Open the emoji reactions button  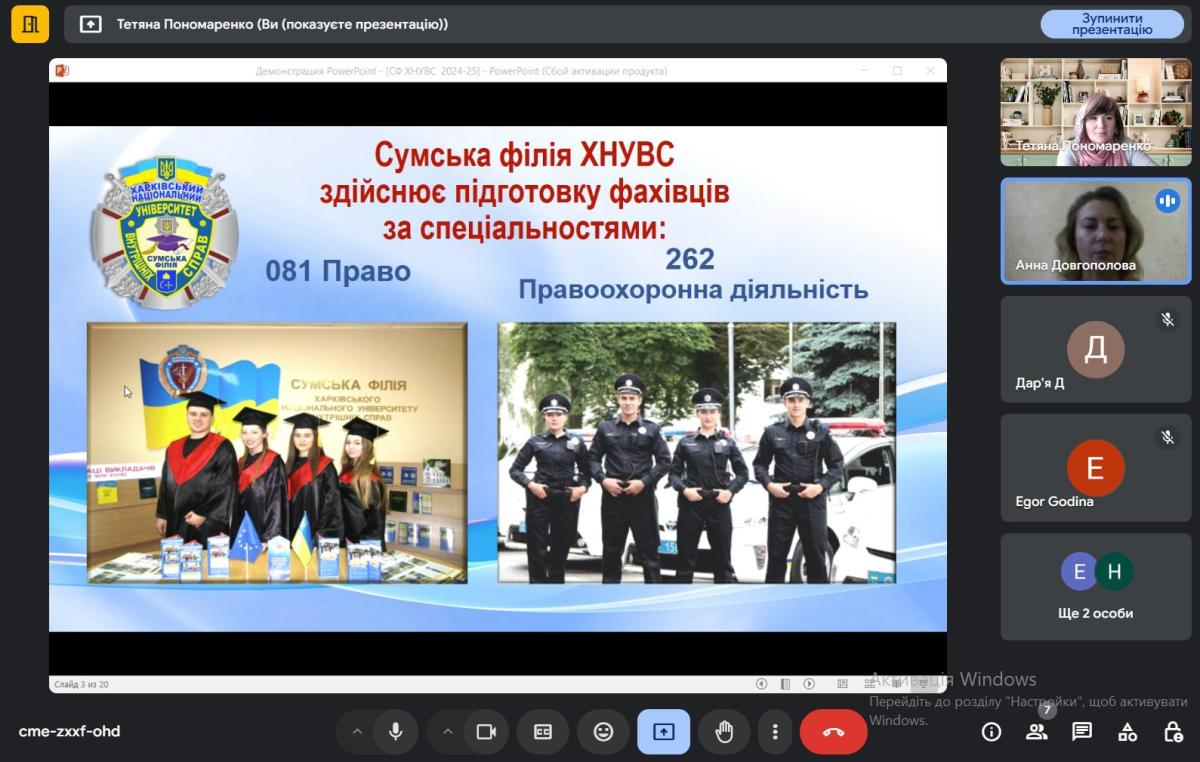(x=603, y=731)
